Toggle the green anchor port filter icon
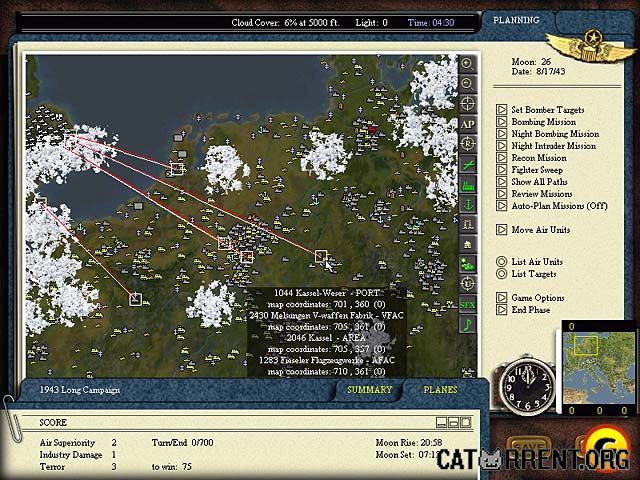The height and width of the screenshot is (480, 640). tap(467, 204)
